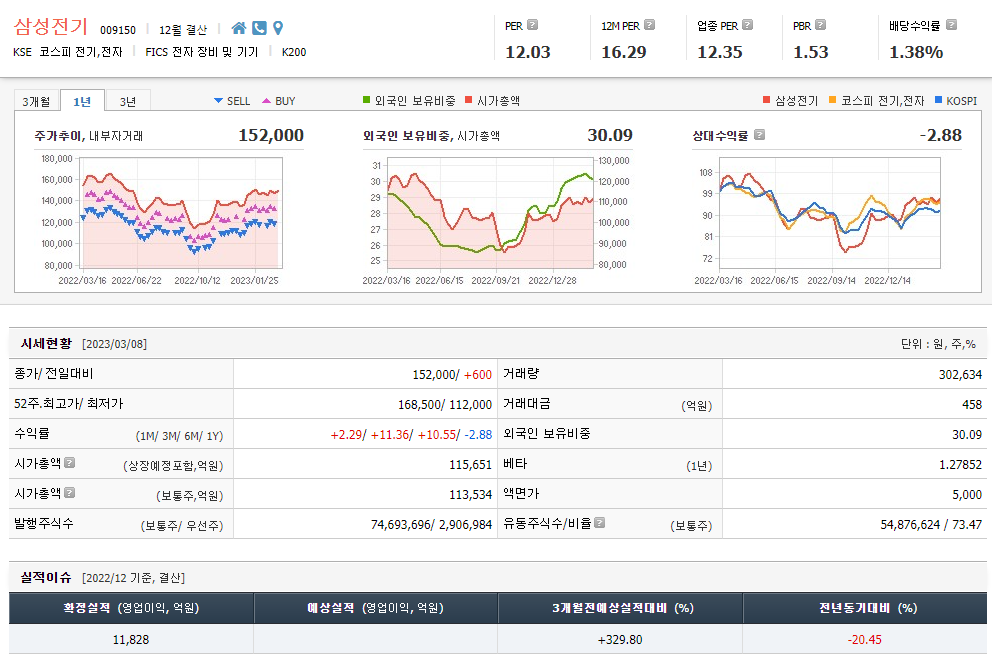Click the 업종 PER value 12.35
Viewport: 992px width, 662px height.
pos(720,52)
